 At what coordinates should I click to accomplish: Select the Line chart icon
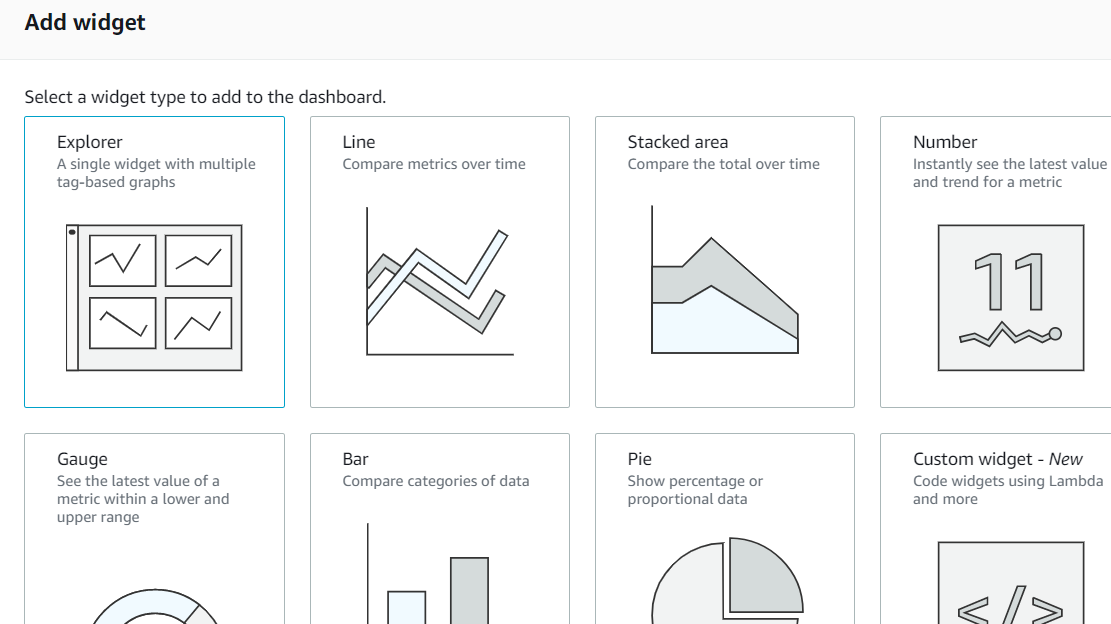tap(439, 282)
